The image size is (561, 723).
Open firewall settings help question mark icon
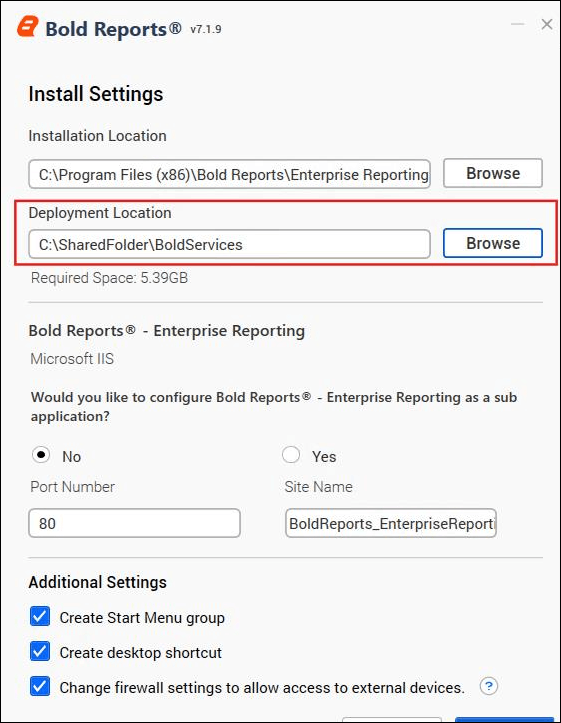tap(489, 686)
